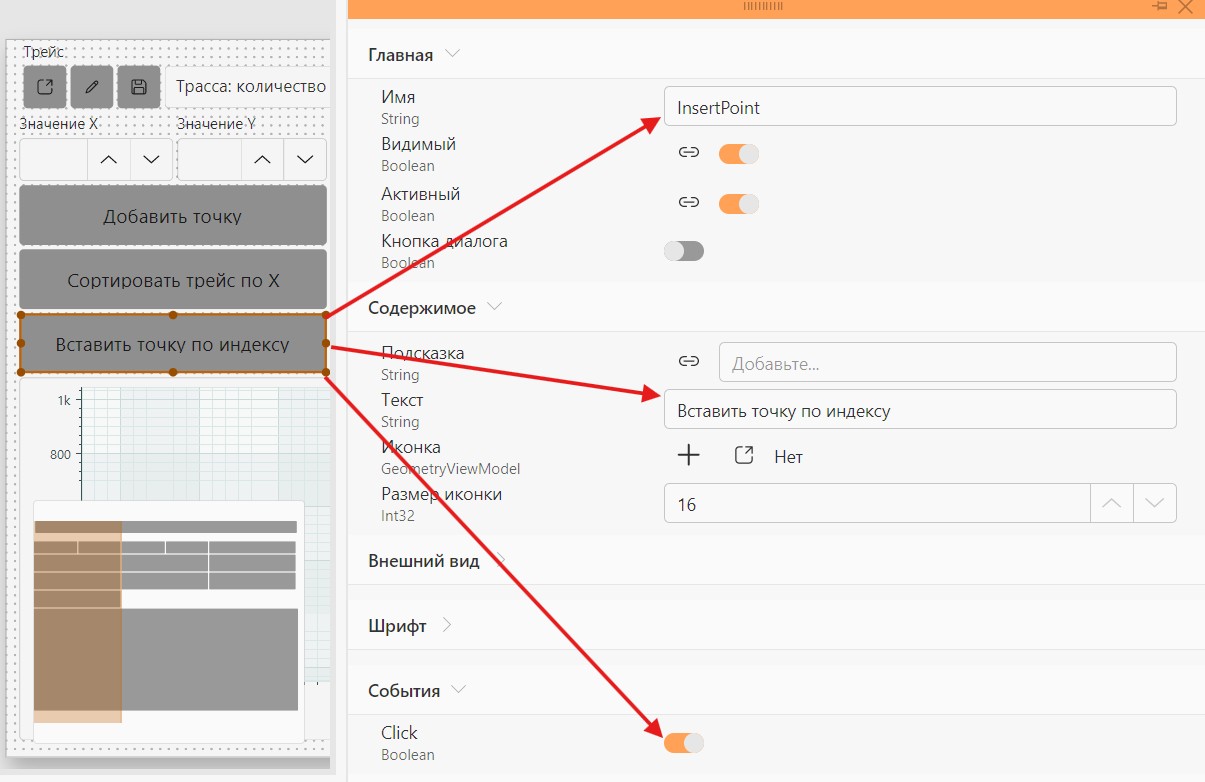Click the Имя field containing InsertPoint
The height and width of the screenshot is (782, 1205).
(x=920, y=107)
